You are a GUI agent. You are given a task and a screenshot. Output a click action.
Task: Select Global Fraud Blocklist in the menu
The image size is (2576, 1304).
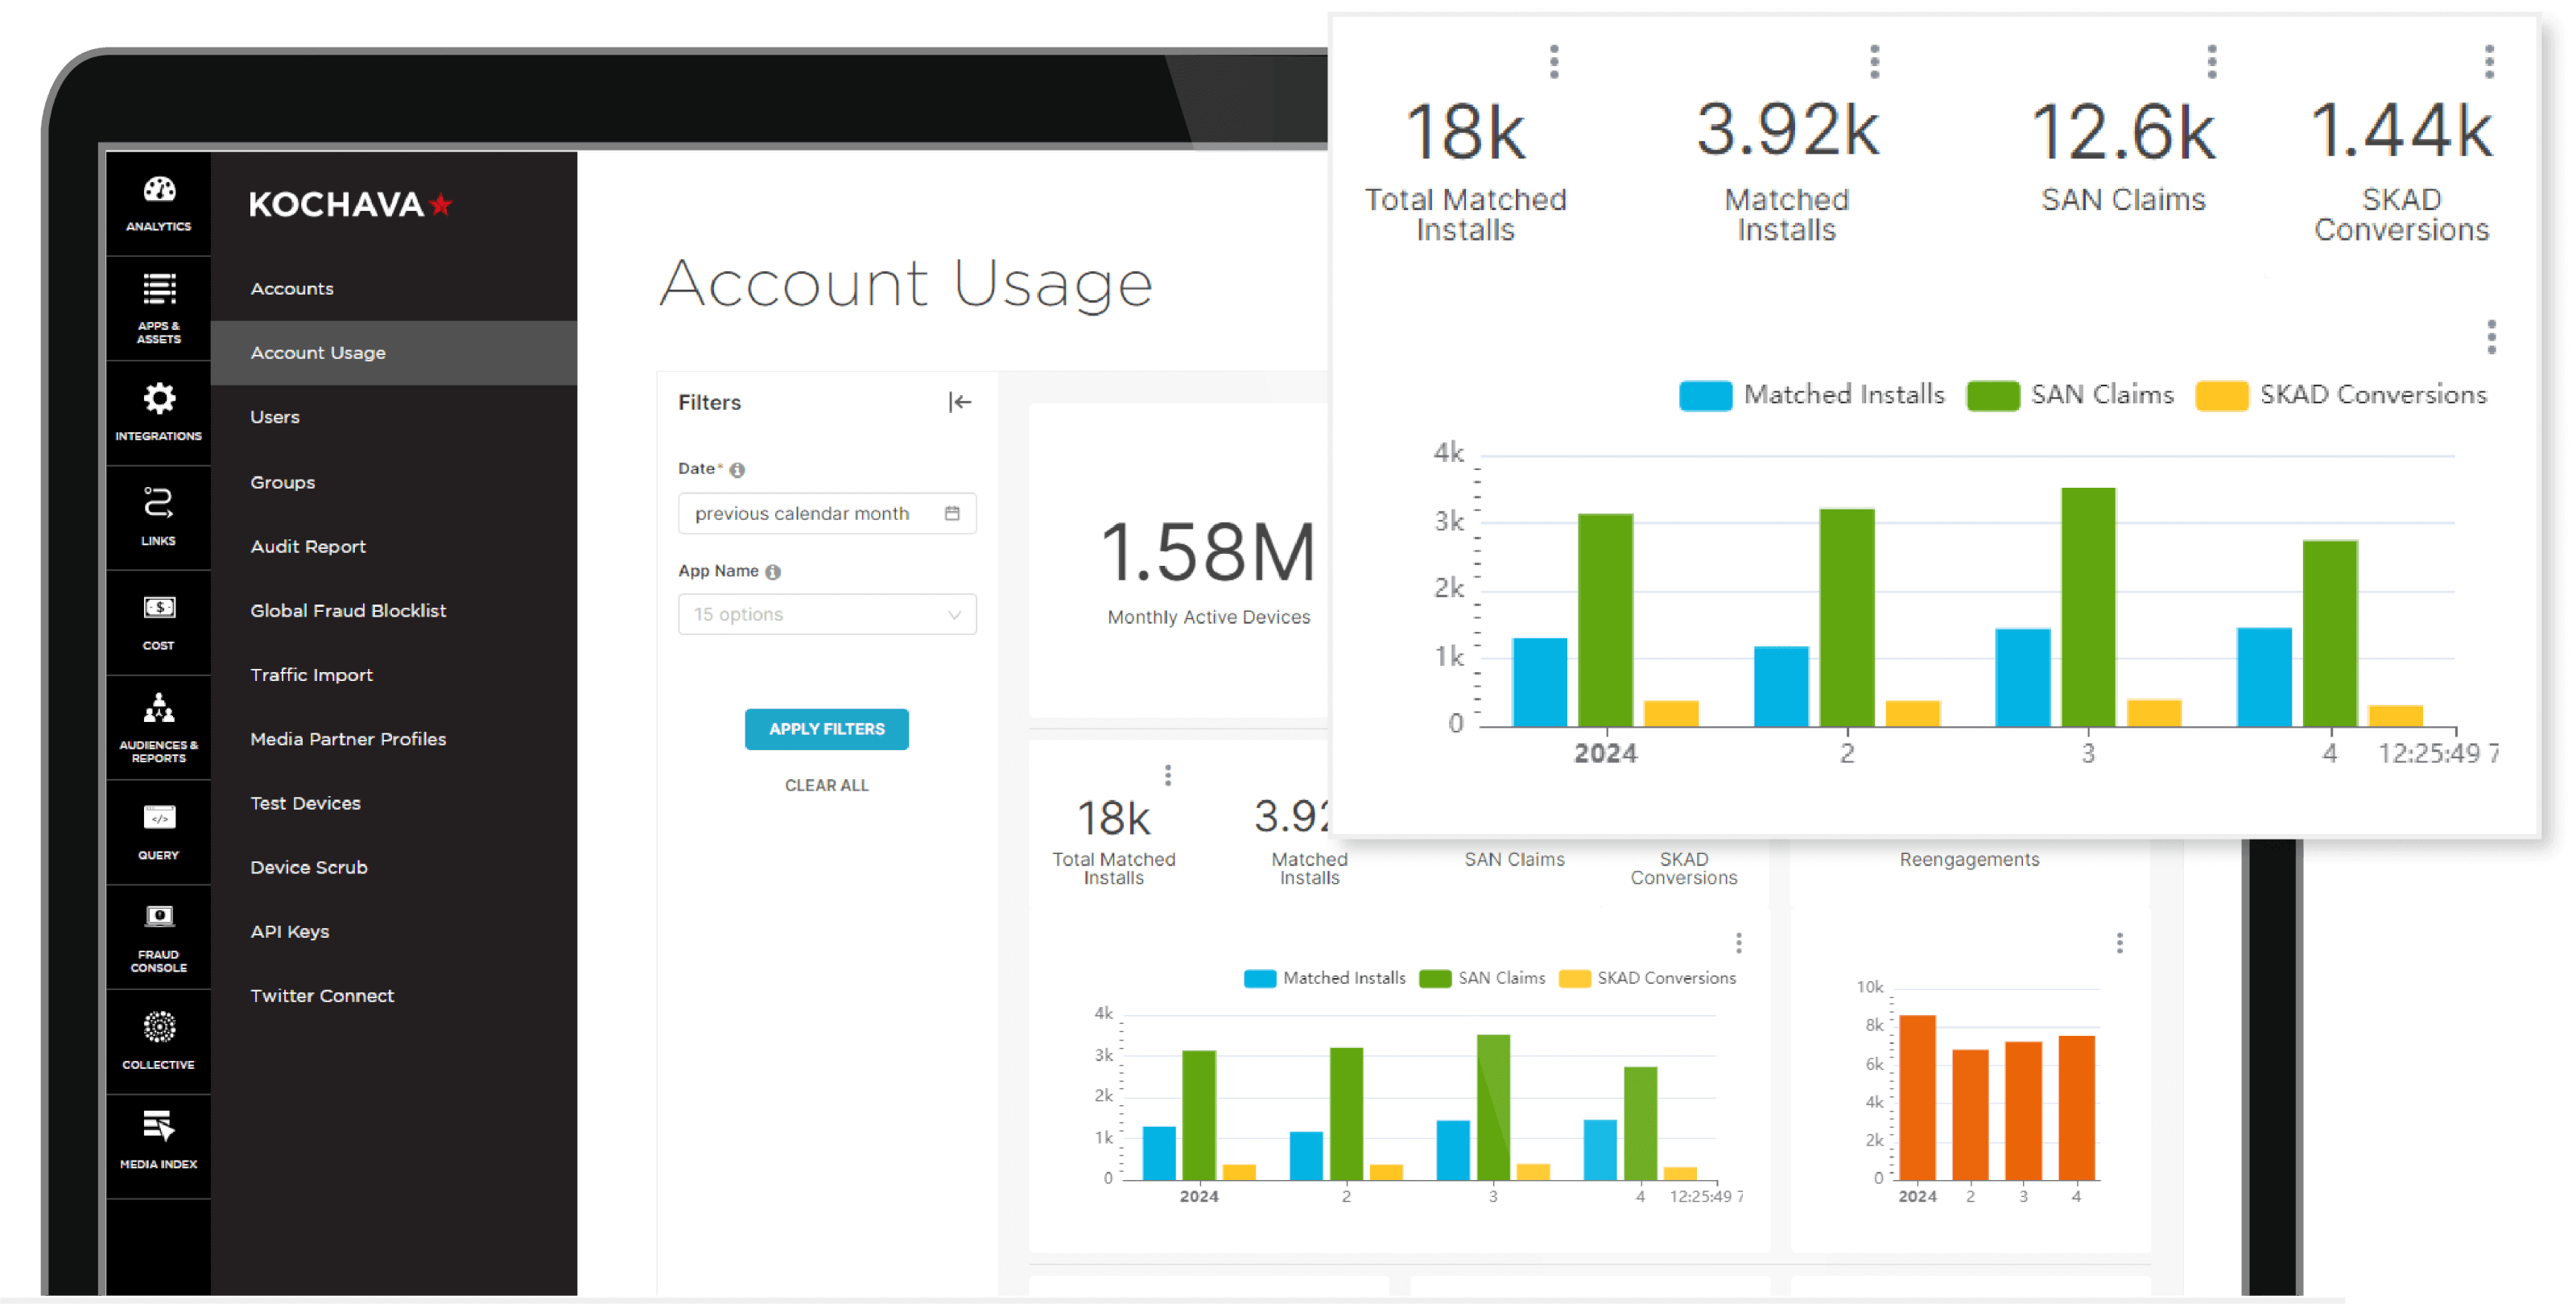tap(393, 610)
